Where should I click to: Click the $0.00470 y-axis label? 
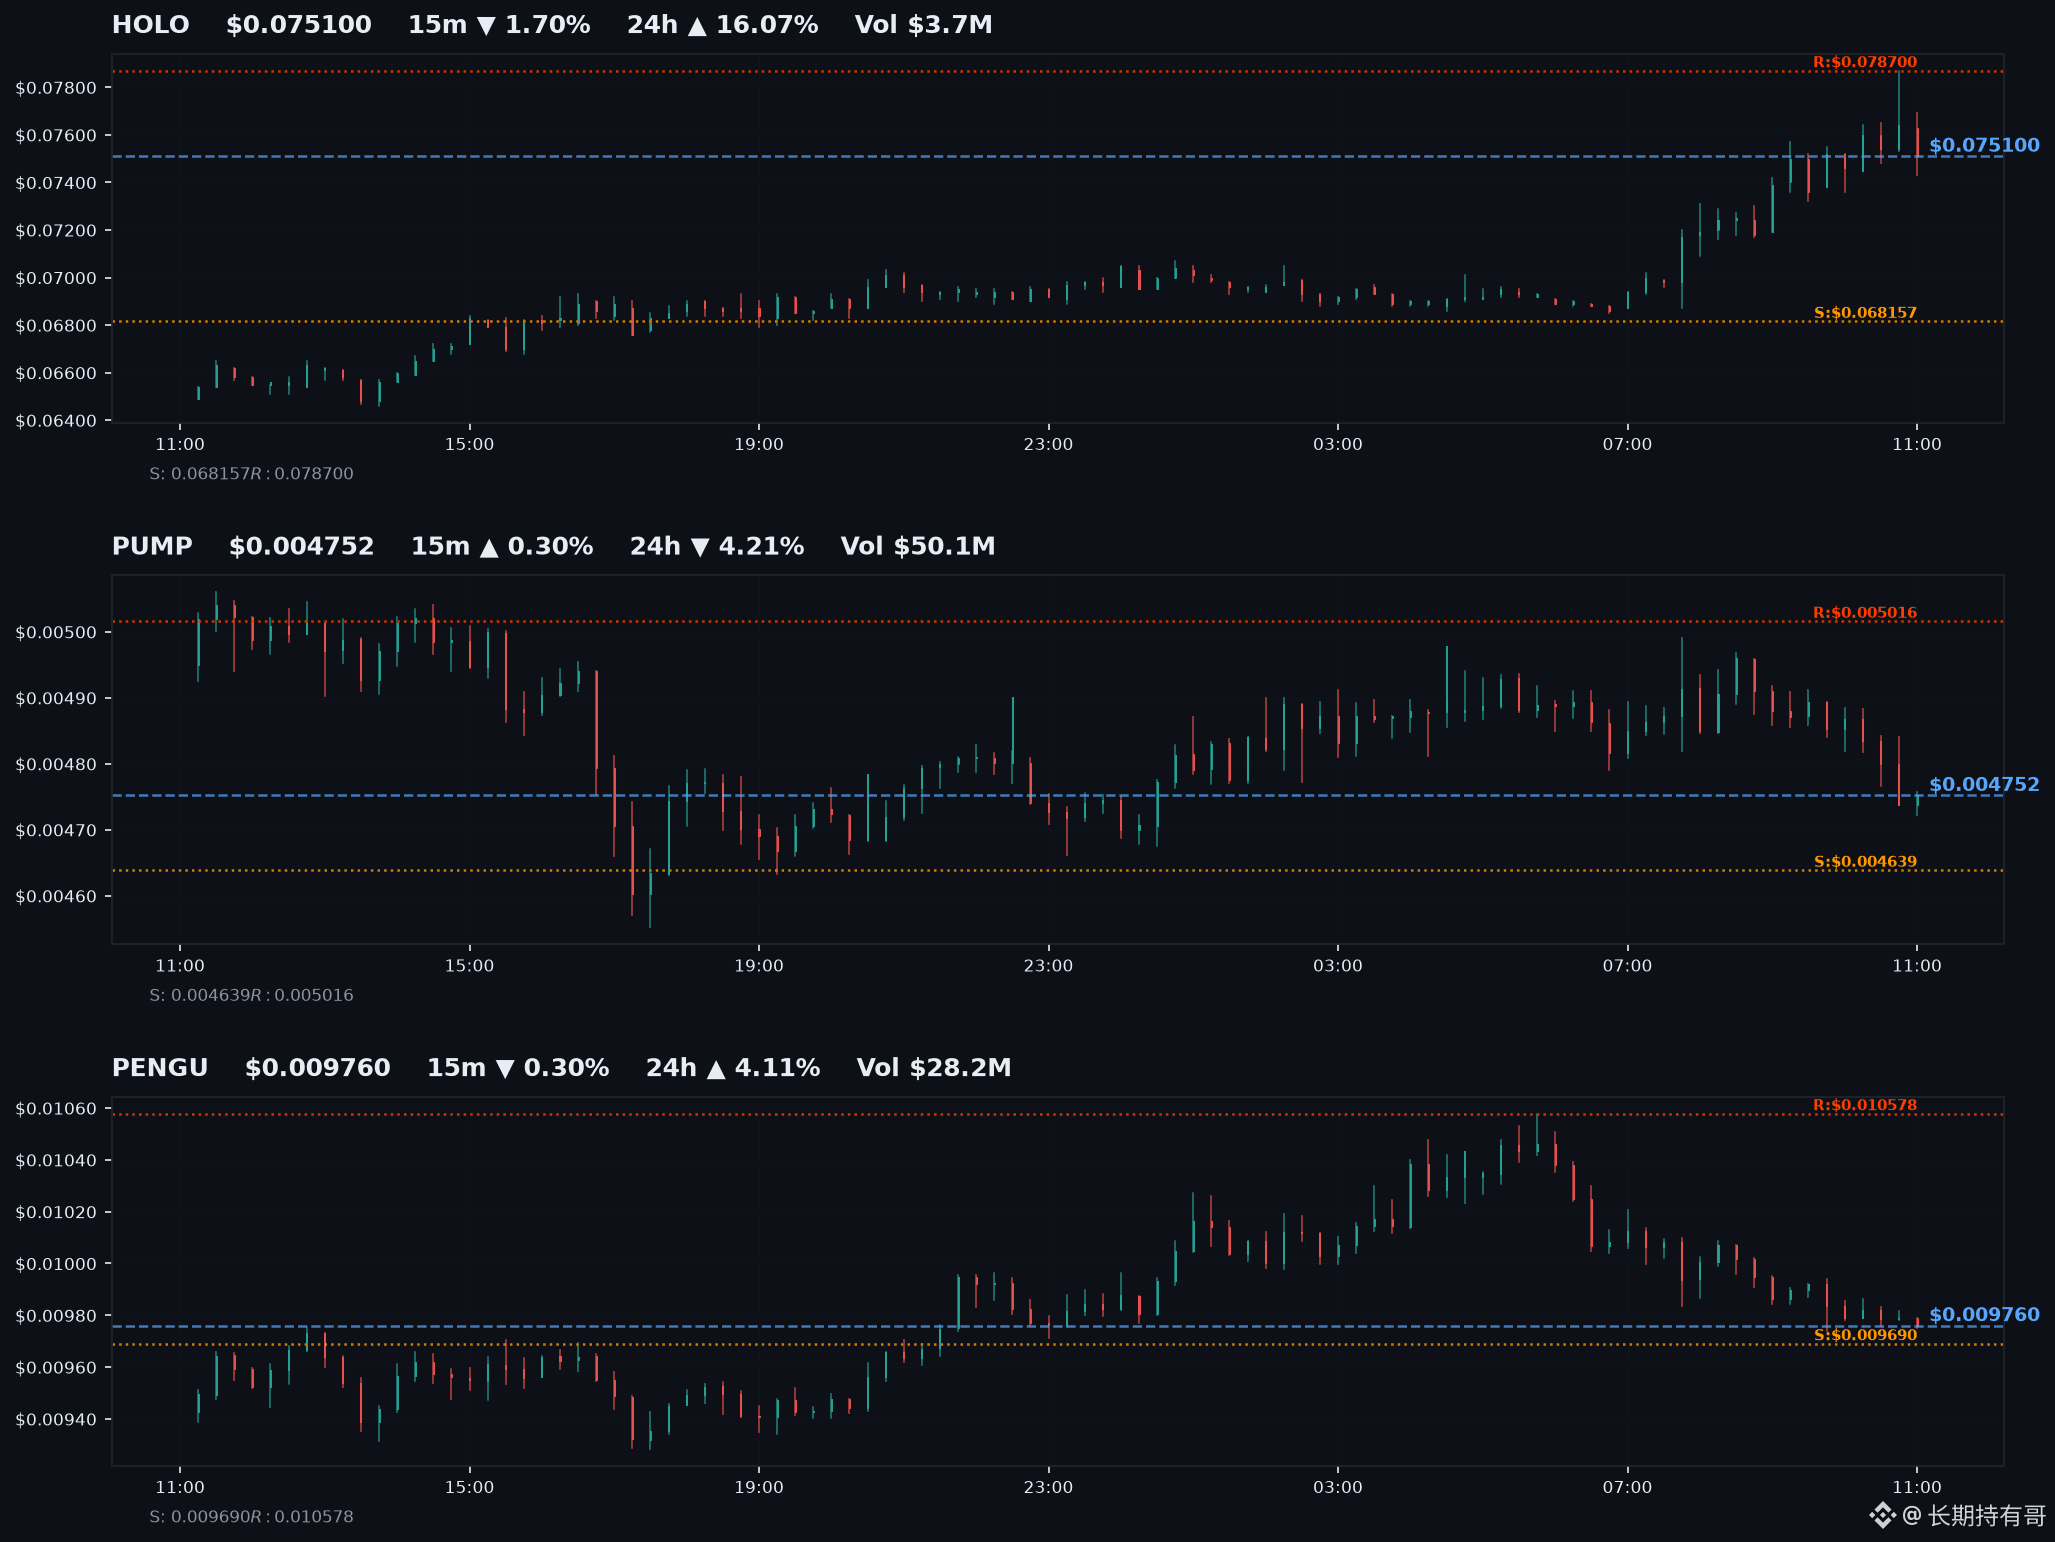[x=56, y=830]
